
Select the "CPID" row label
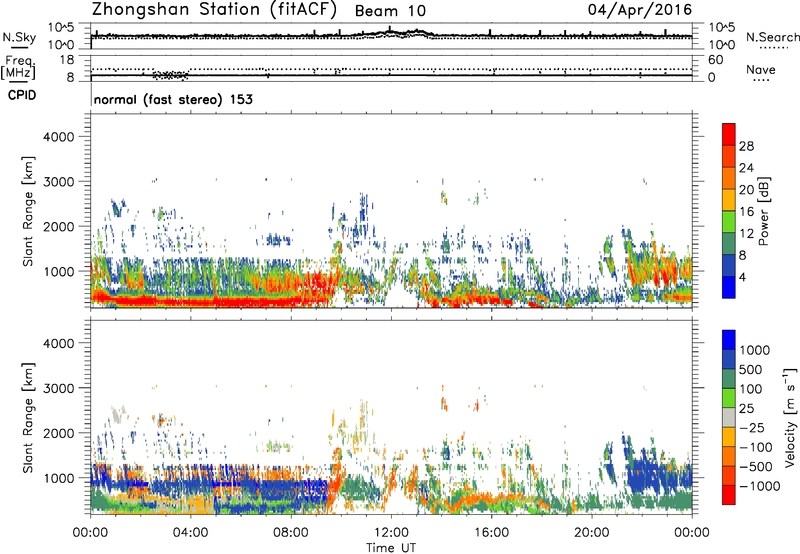tap(22, 95)
